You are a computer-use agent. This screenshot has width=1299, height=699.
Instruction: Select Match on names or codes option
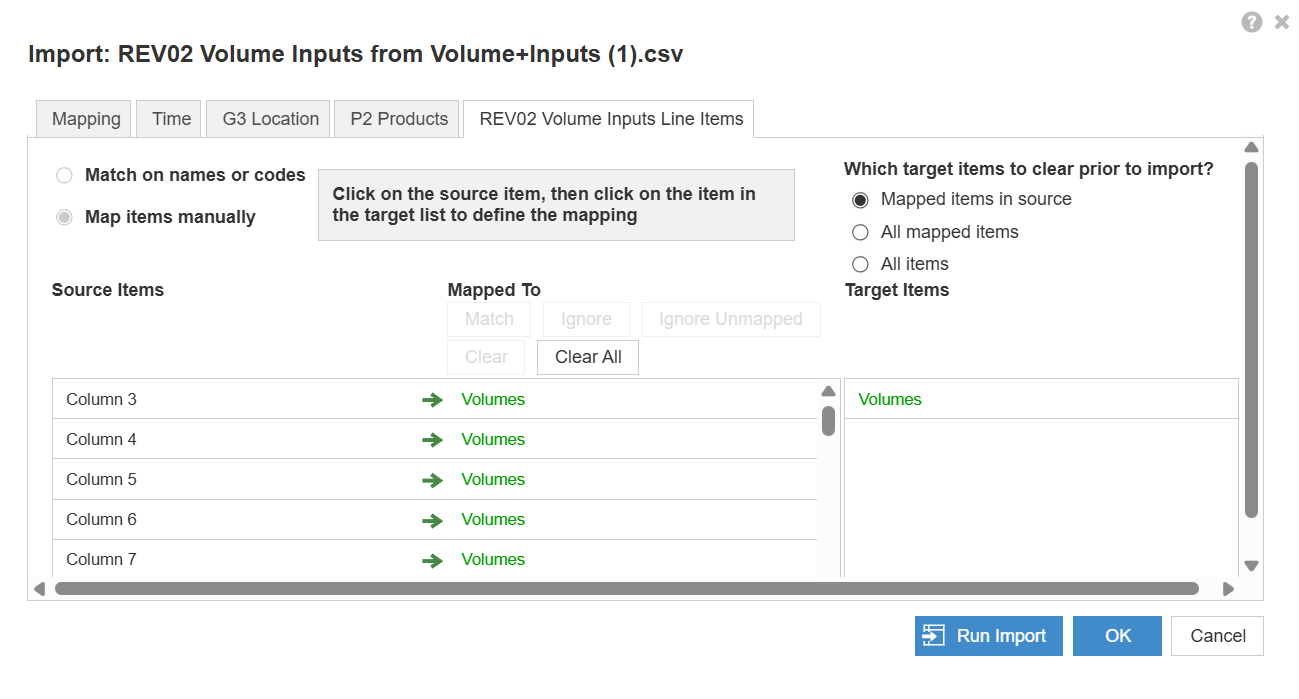(x=64, y=176)
